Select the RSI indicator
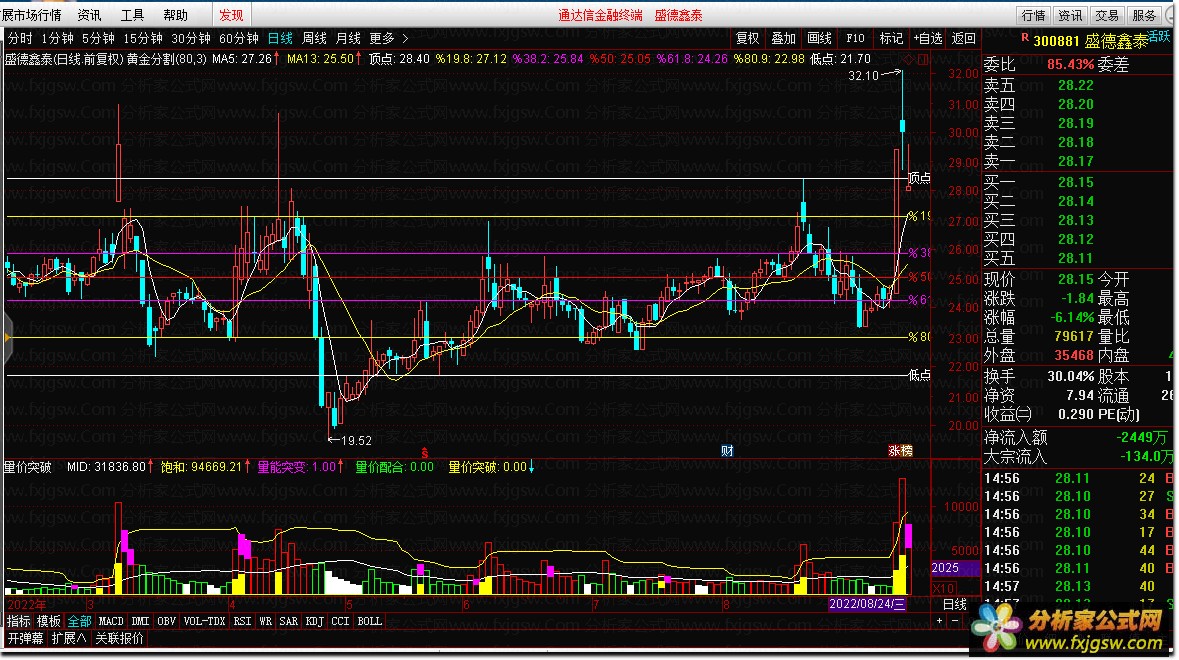This screenshot has height=660, width=1179. pyautogui.click(x=242, y=622)
